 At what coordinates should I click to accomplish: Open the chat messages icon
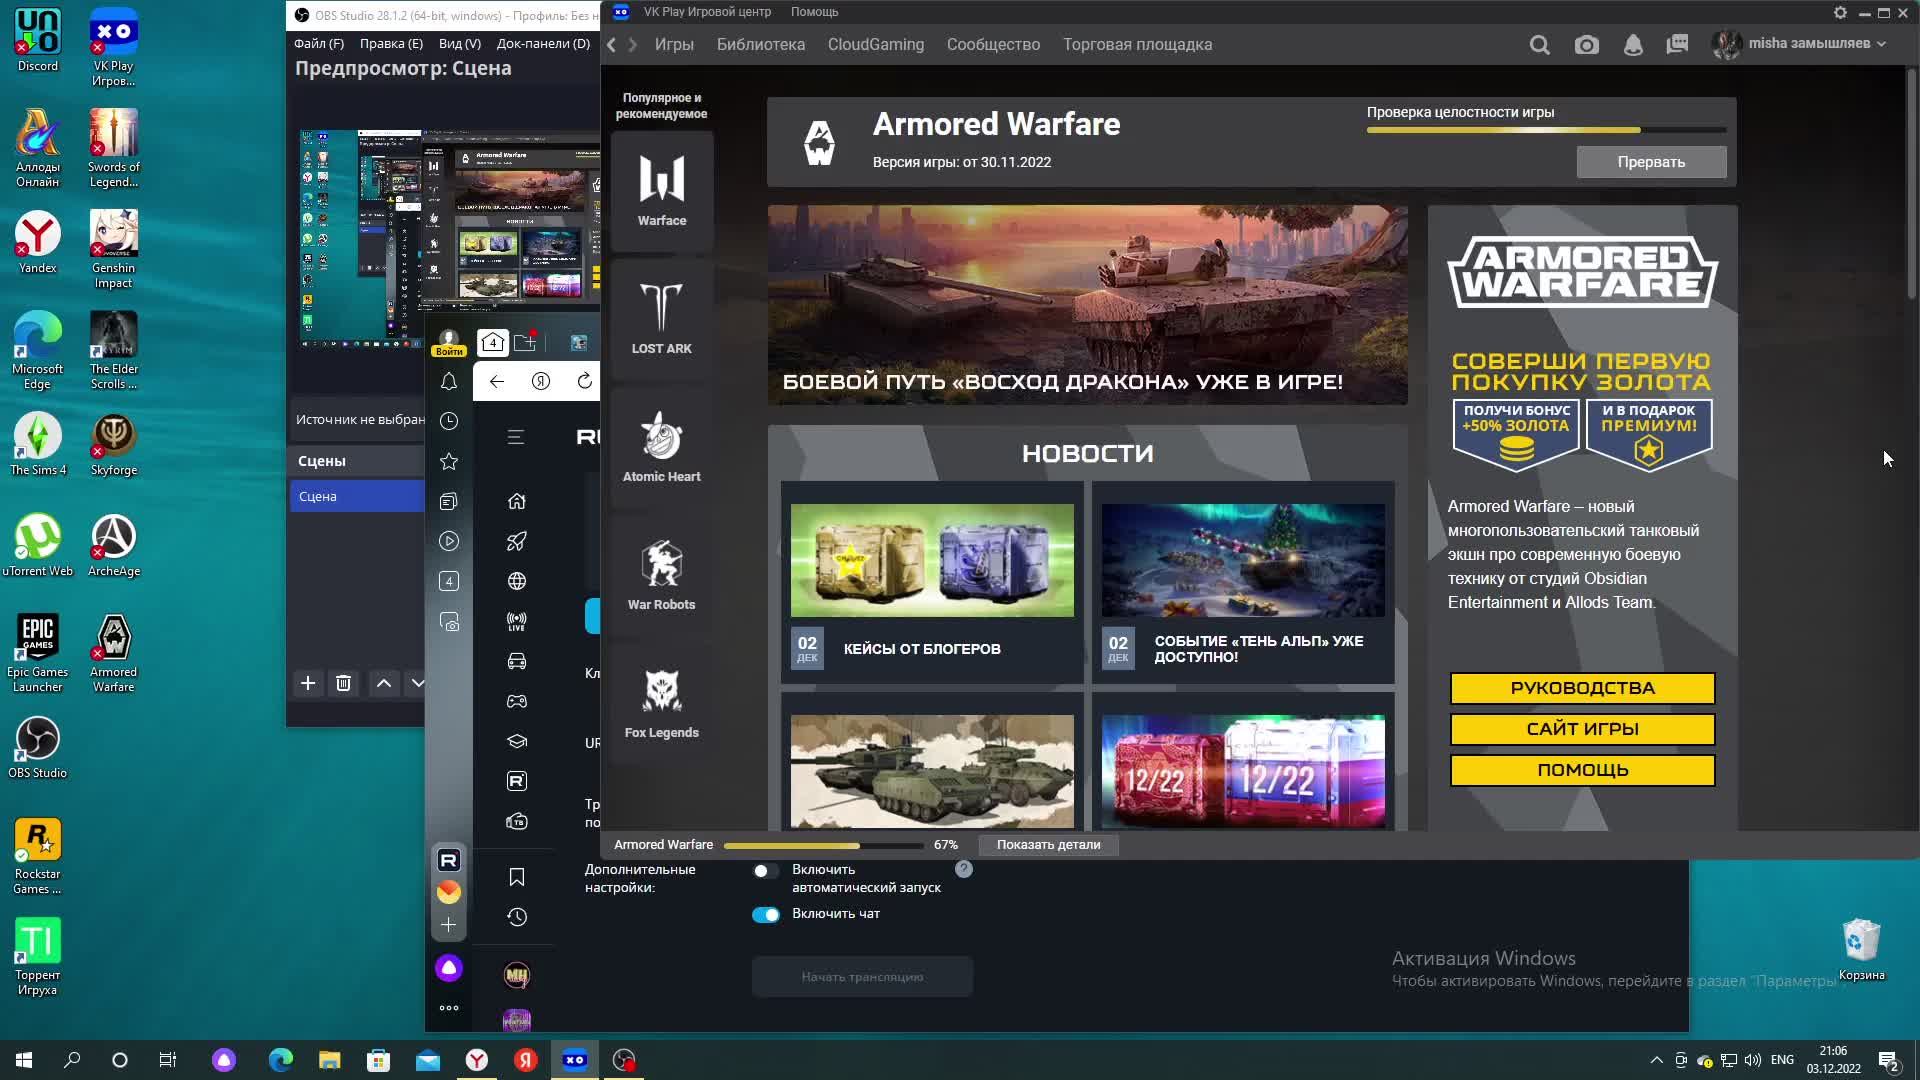tap(1678, 45)
